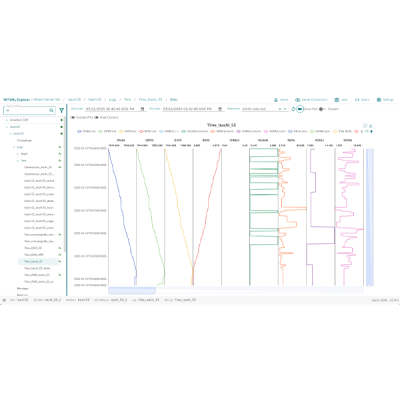This screenshot has width=400, height=400.
Task: Open the Logs breadcrumb
Action: (x=113, y=100)
